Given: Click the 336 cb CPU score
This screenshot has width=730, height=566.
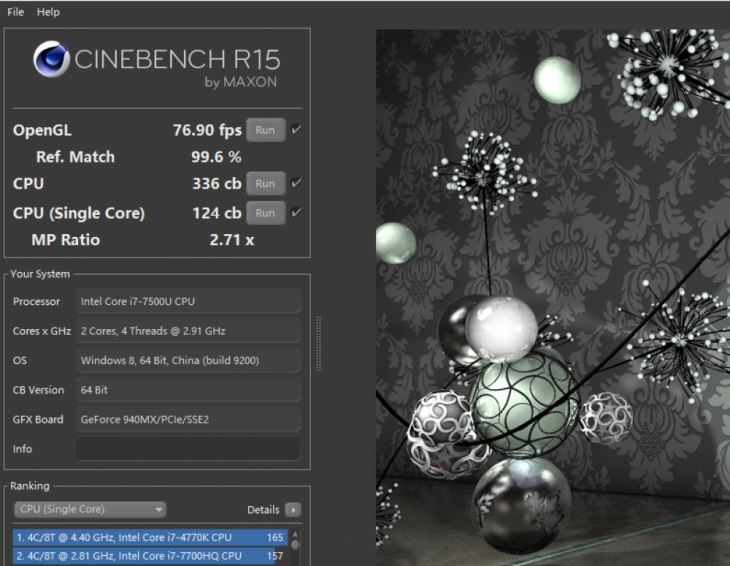Looking at the screenshot, I should [x=216, y=183].
